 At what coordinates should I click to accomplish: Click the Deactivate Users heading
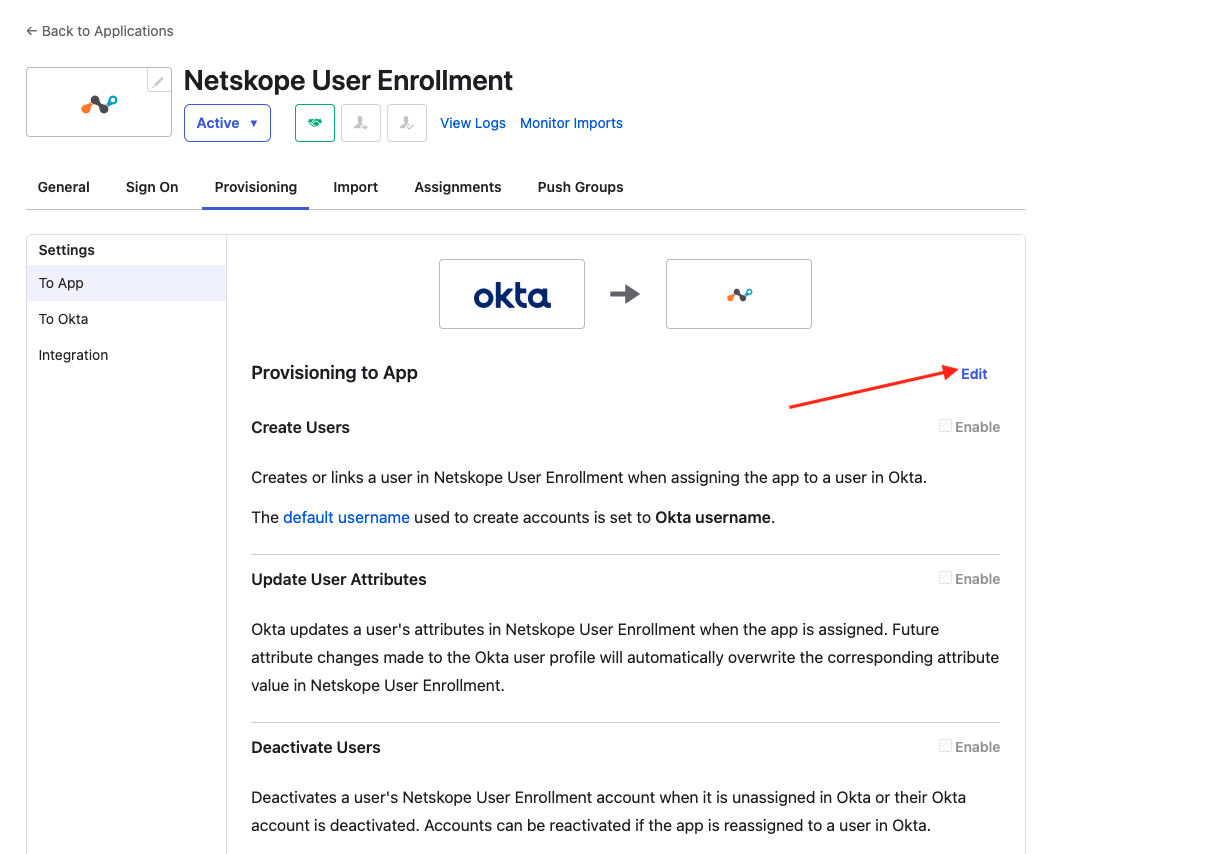tap(316, 747)
